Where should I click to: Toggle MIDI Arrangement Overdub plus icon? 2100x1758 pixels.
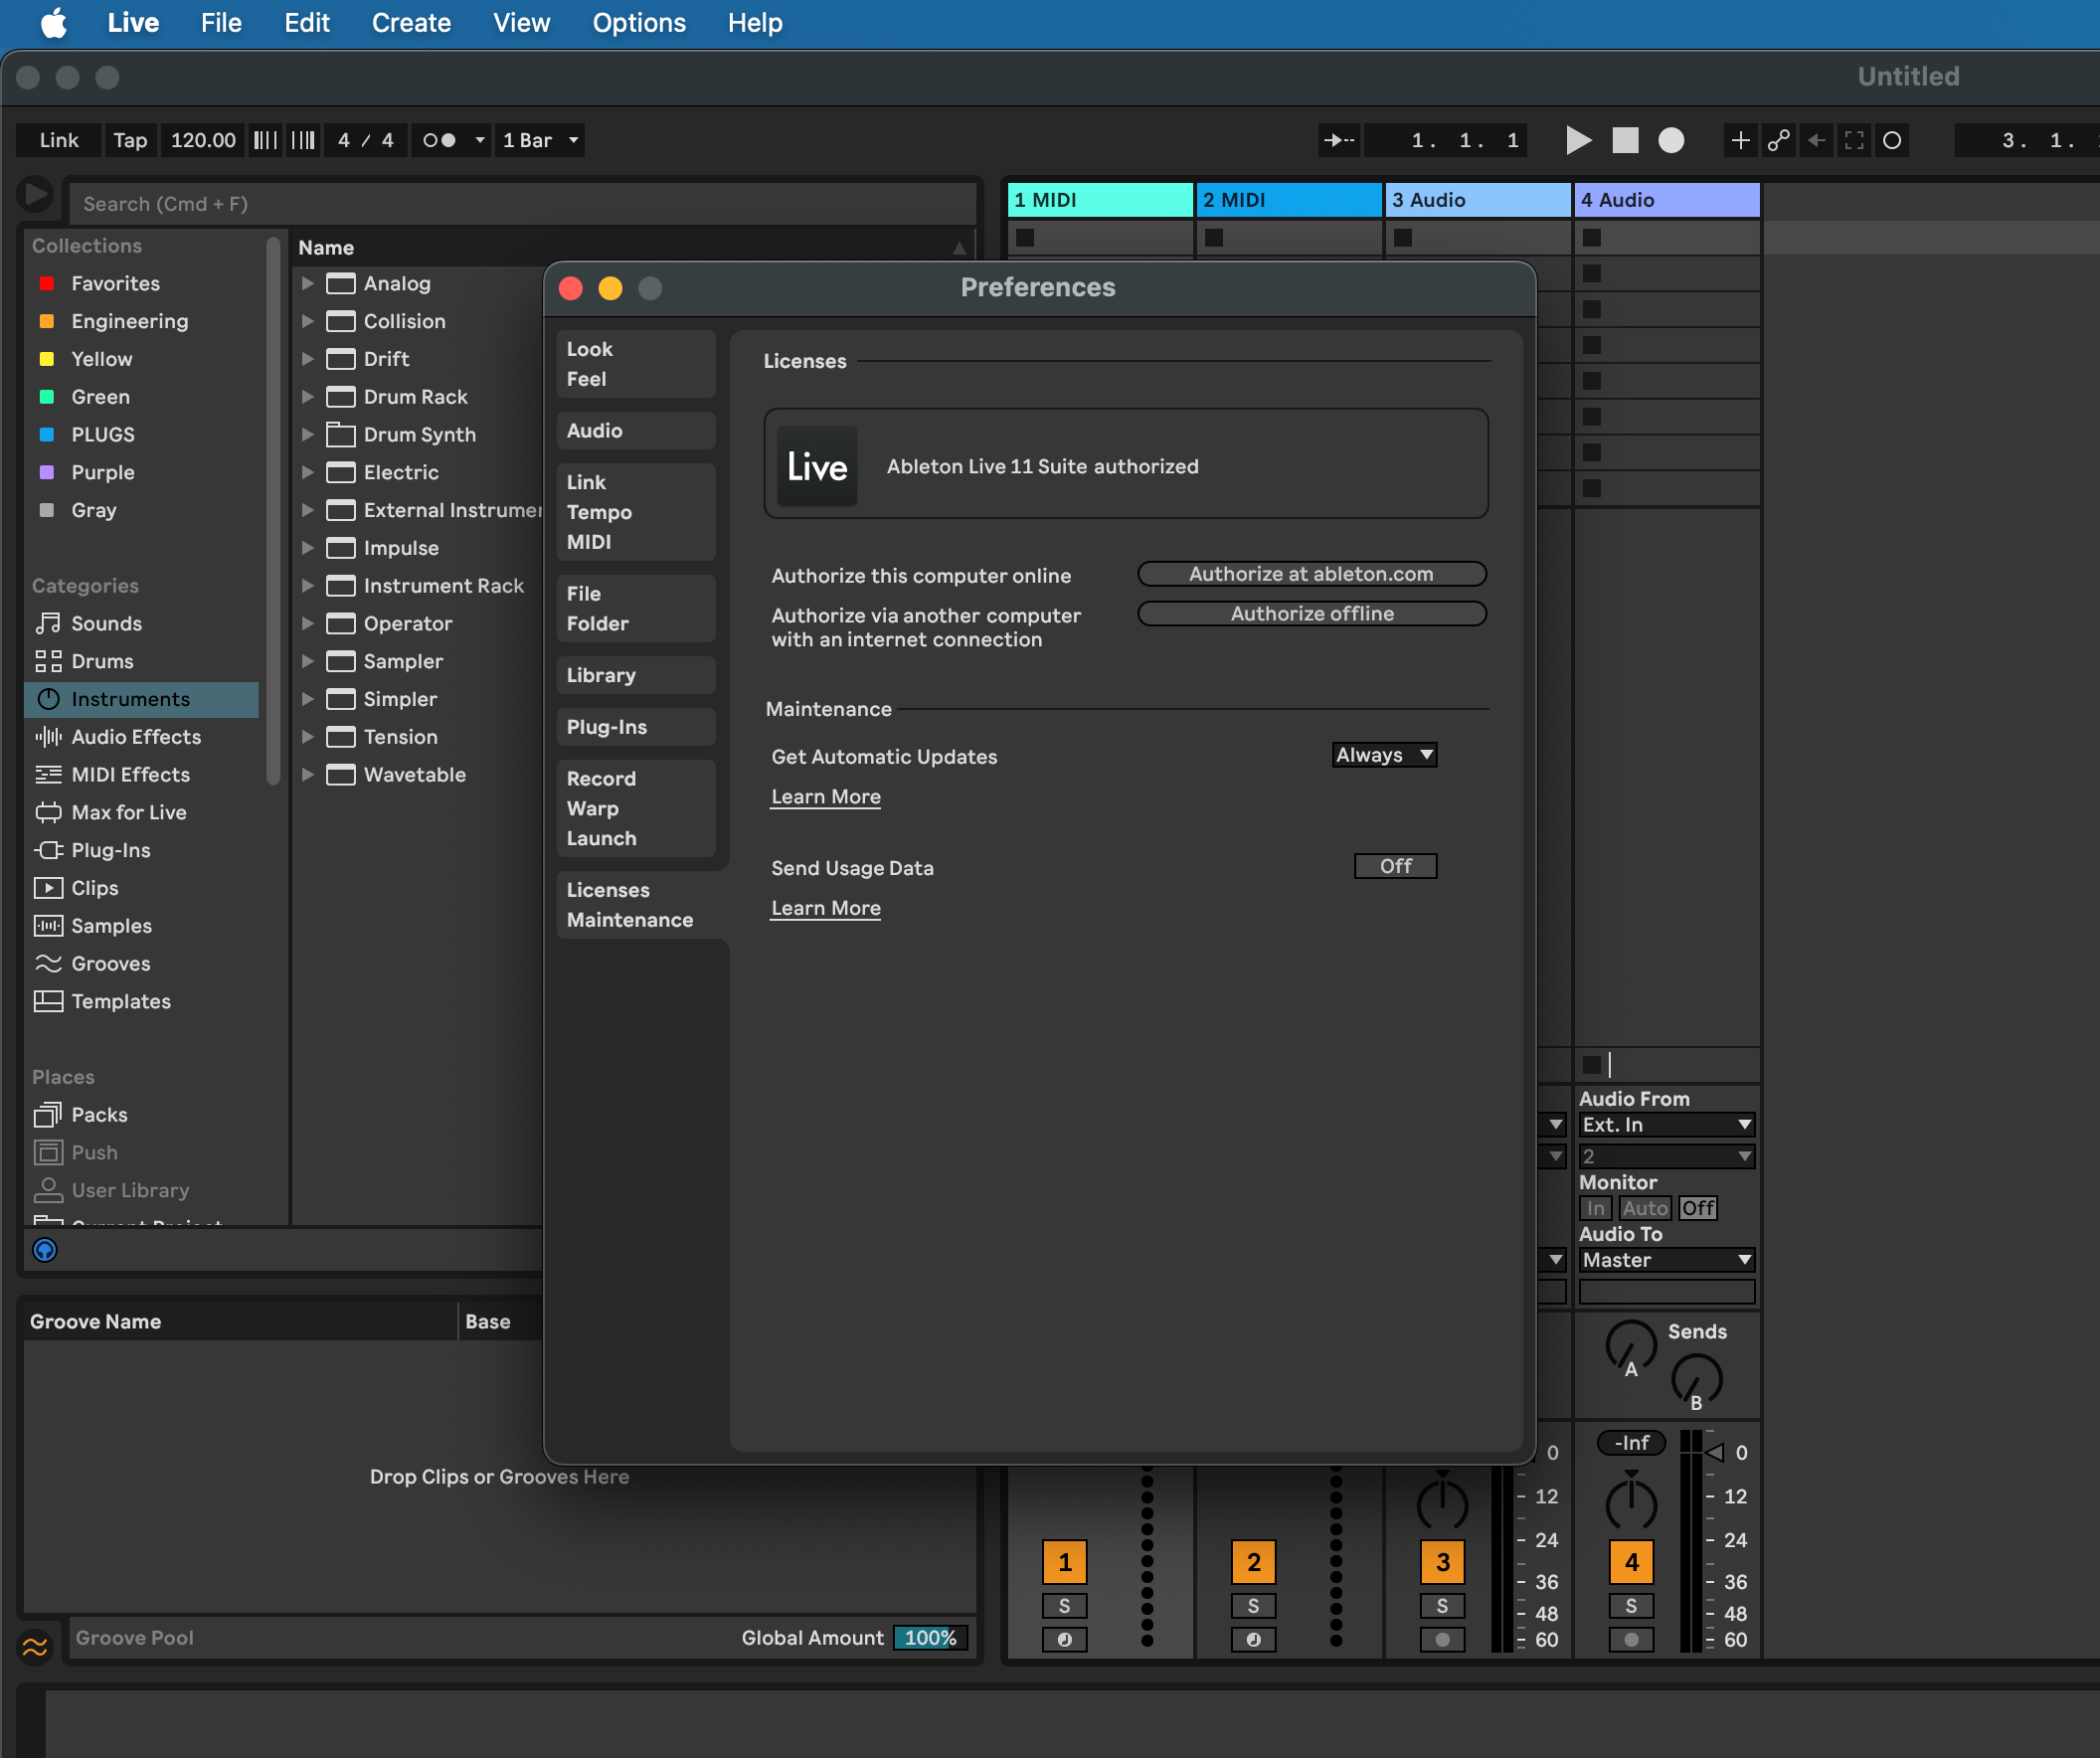1740,140
